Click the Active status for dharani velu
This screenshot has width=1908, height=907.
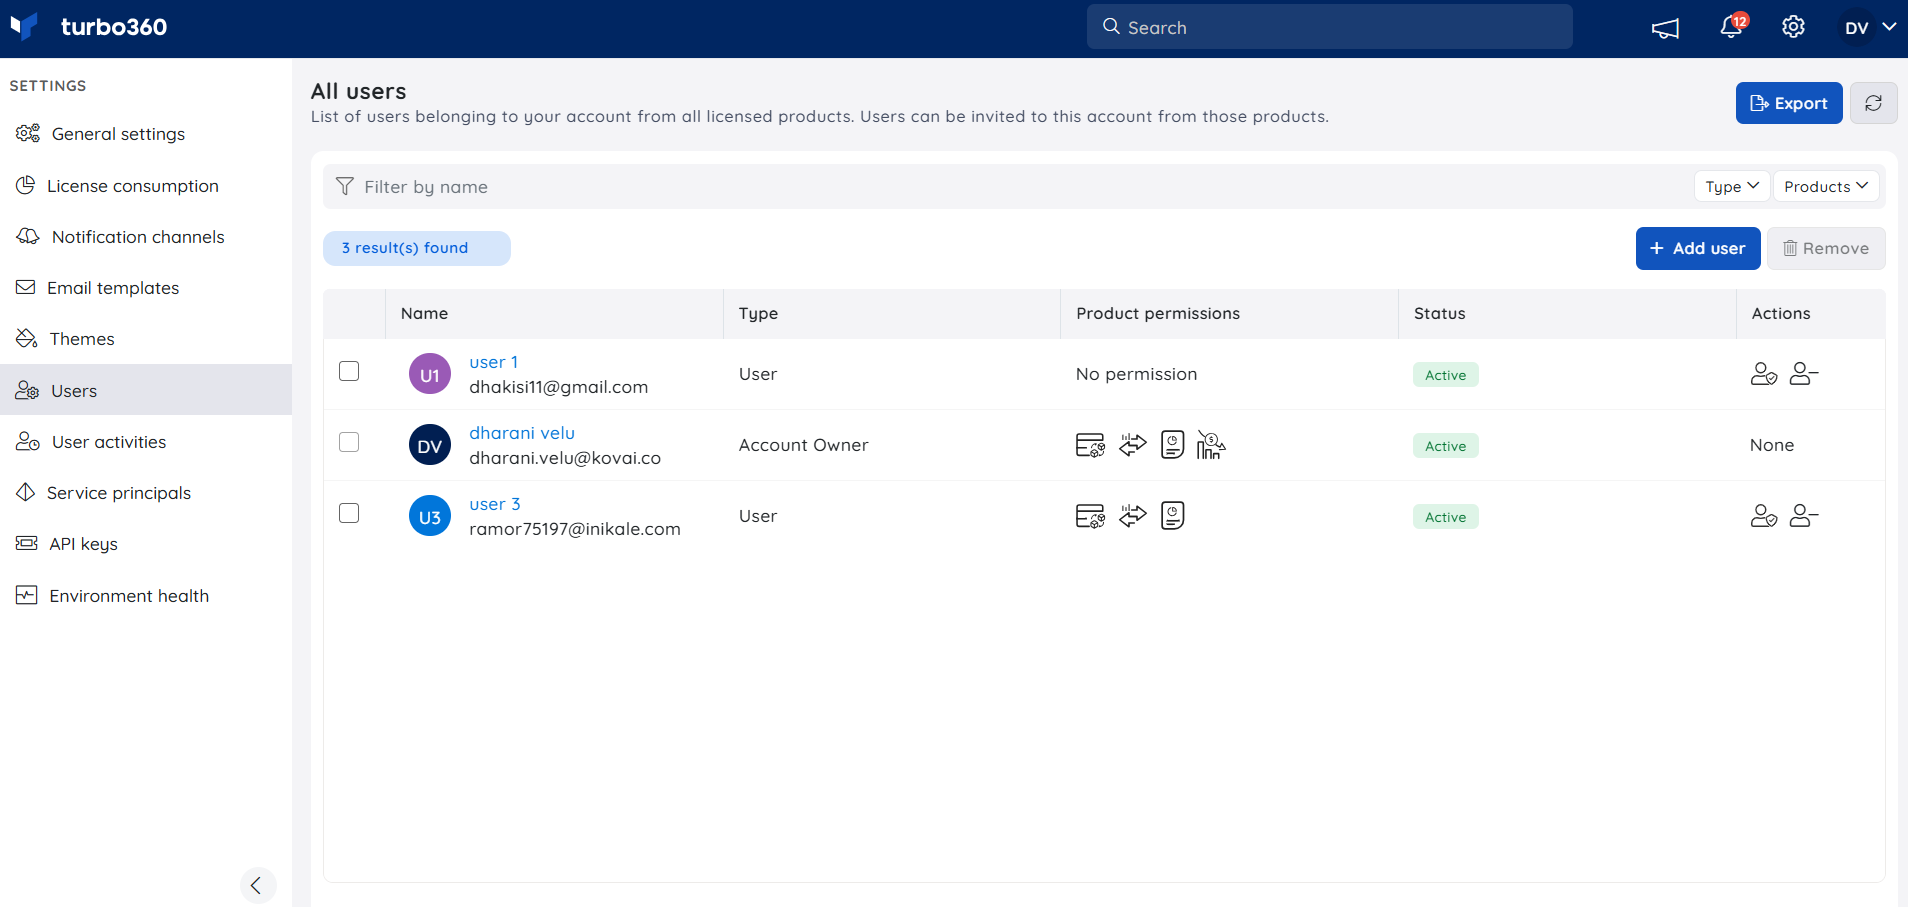click(1446, 446)
